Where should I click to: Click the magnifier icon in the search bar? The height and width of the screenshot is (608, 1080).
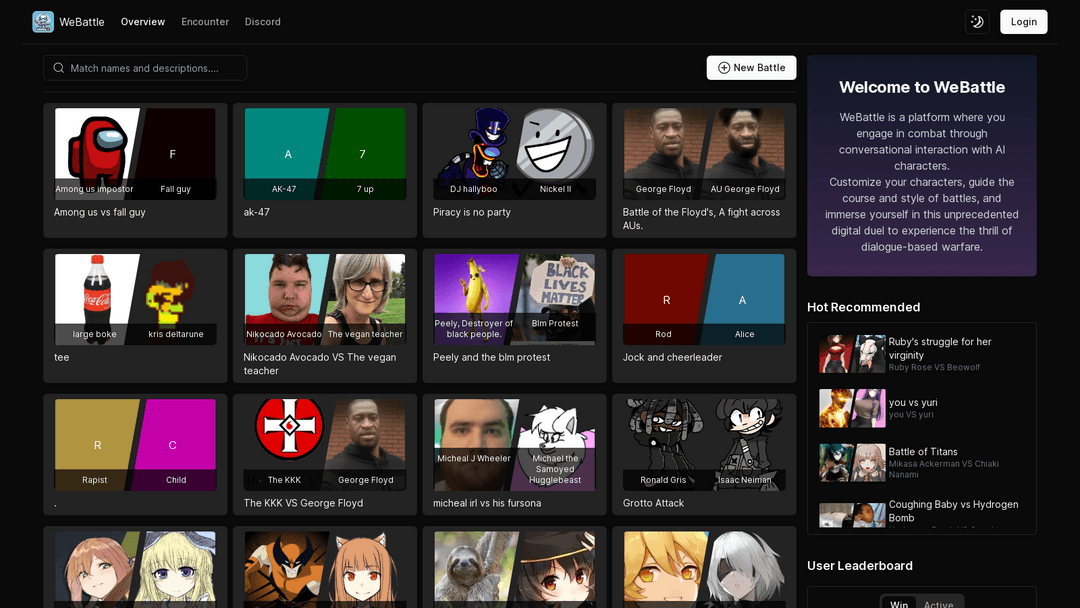click(x=59, y=68)
